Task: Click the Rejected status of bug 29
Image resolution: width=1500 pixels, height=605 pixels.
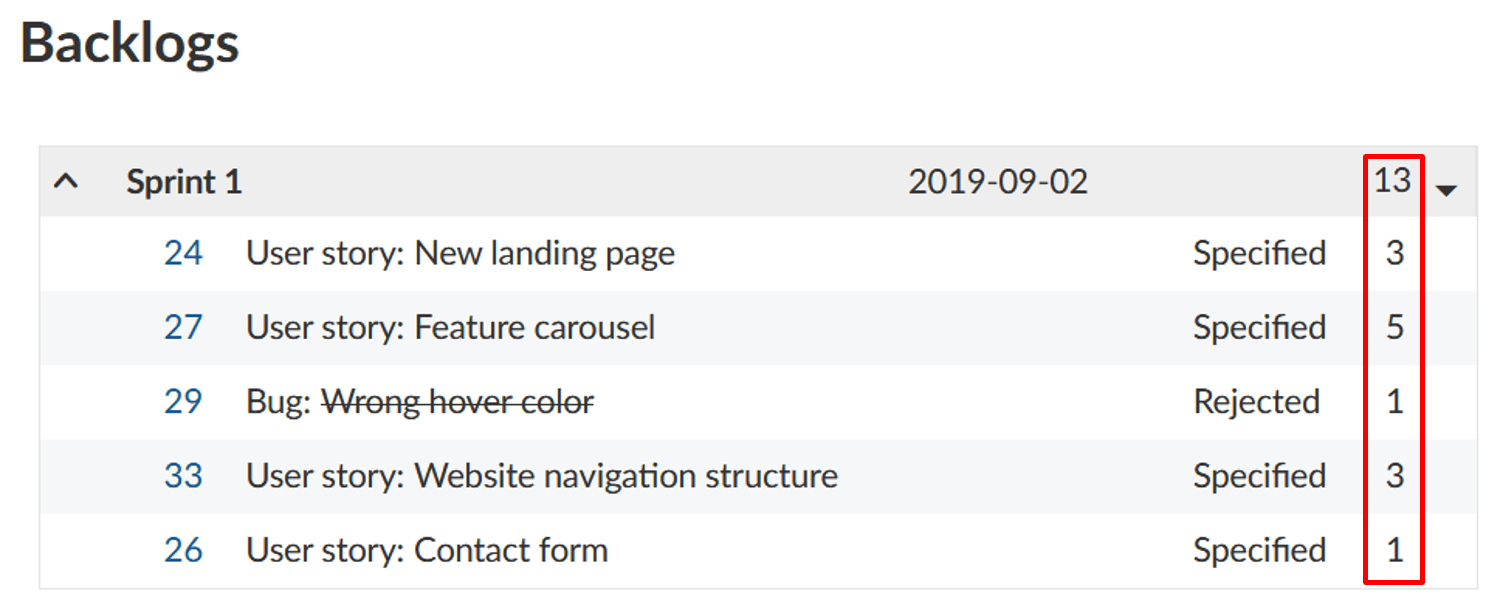Action: [1257, 401]
